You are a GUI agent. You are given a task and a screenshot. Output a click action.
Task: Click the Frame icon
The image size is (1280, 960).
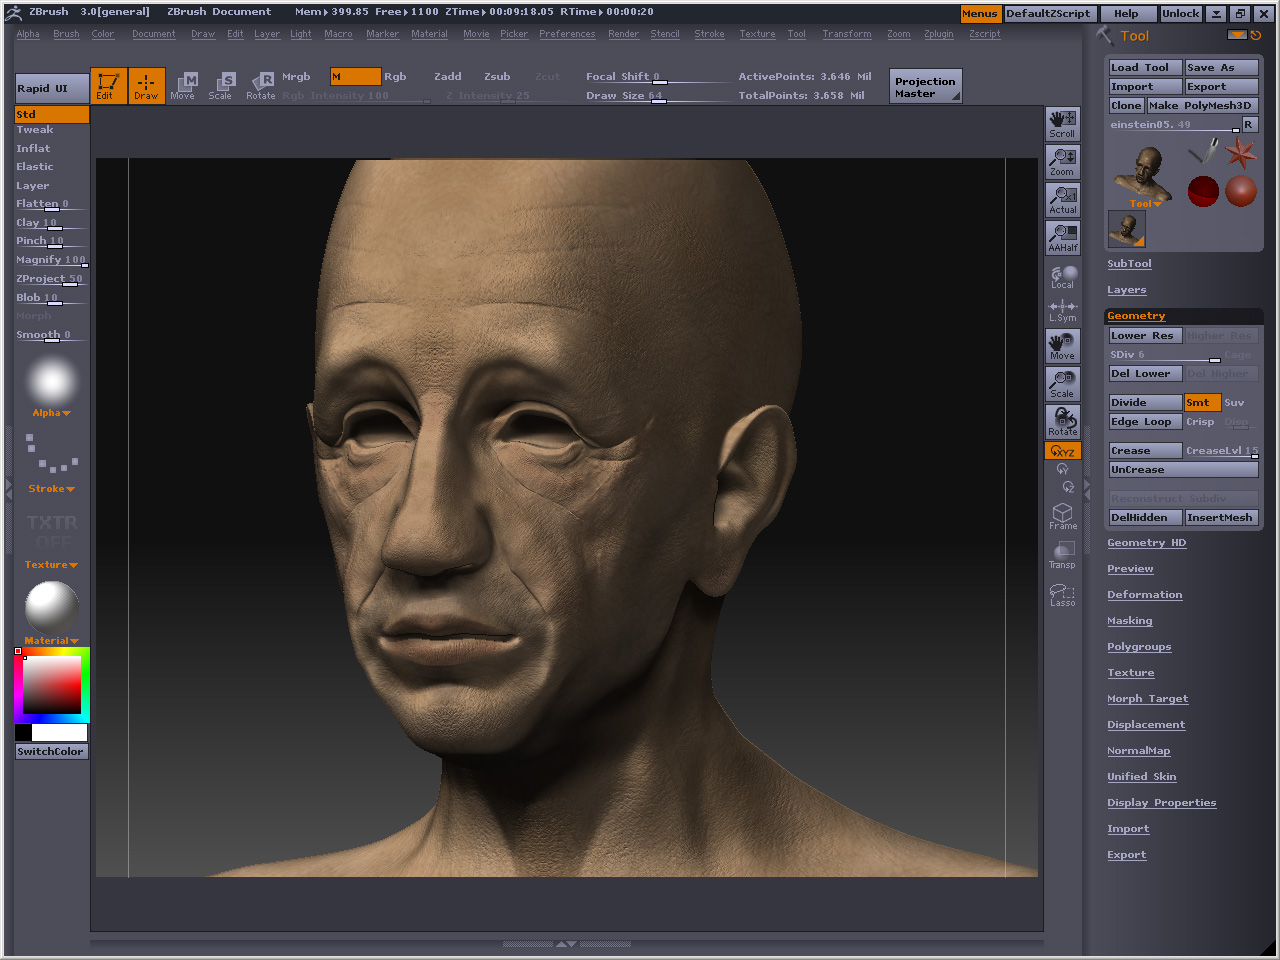click(1062, 516)
